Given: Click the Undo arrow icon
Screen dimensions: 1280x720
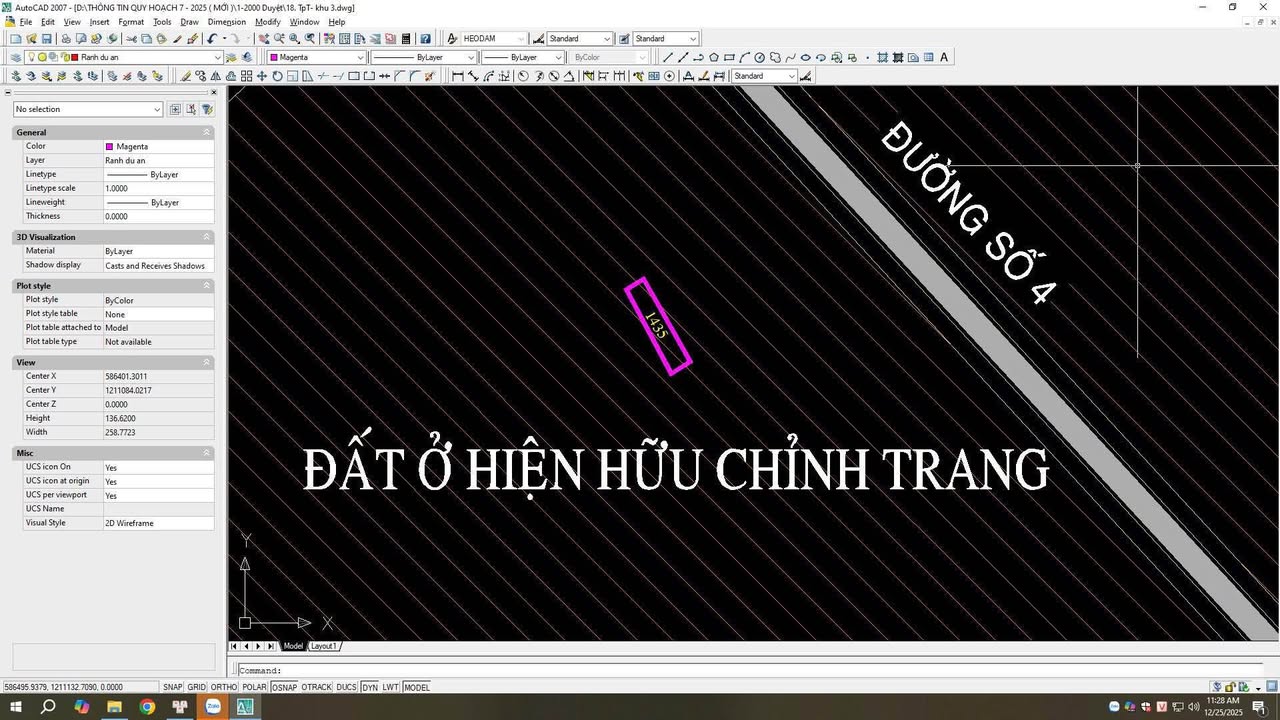Looking at the screenshot, I should pyautogui.click(x=212, y=38).
